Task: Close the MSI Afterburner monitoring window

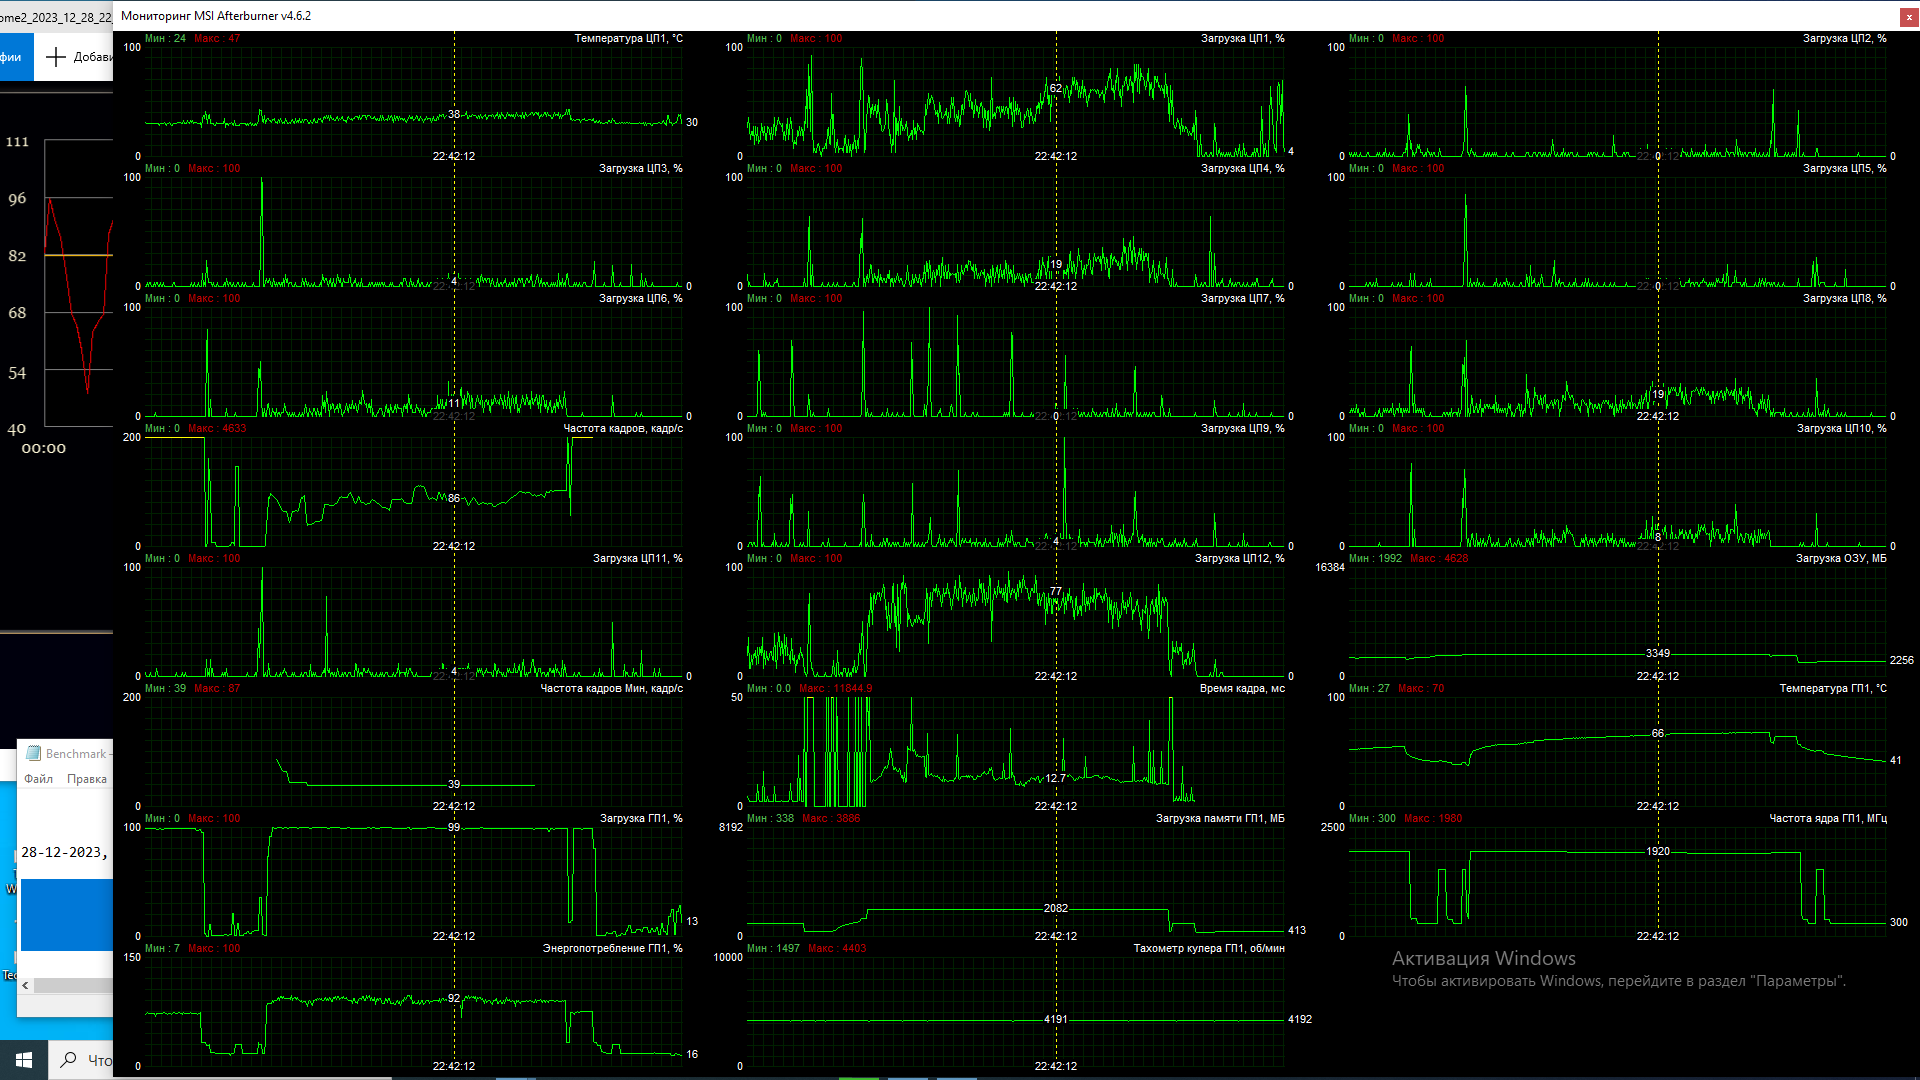Action: (1908, 16)
